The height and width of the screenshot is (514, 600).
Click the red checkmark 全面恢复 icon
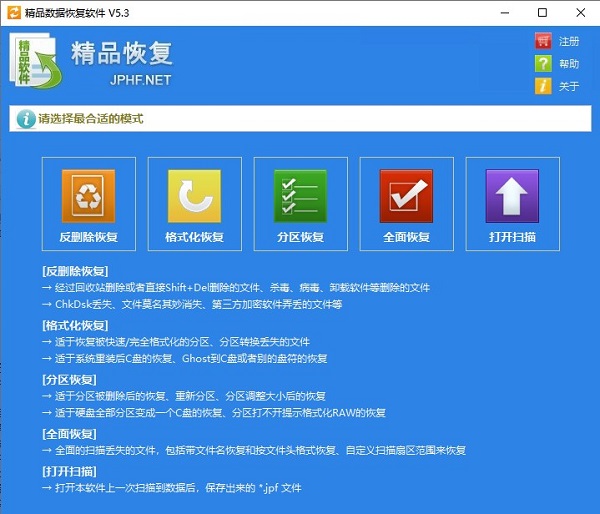point(406,196)
